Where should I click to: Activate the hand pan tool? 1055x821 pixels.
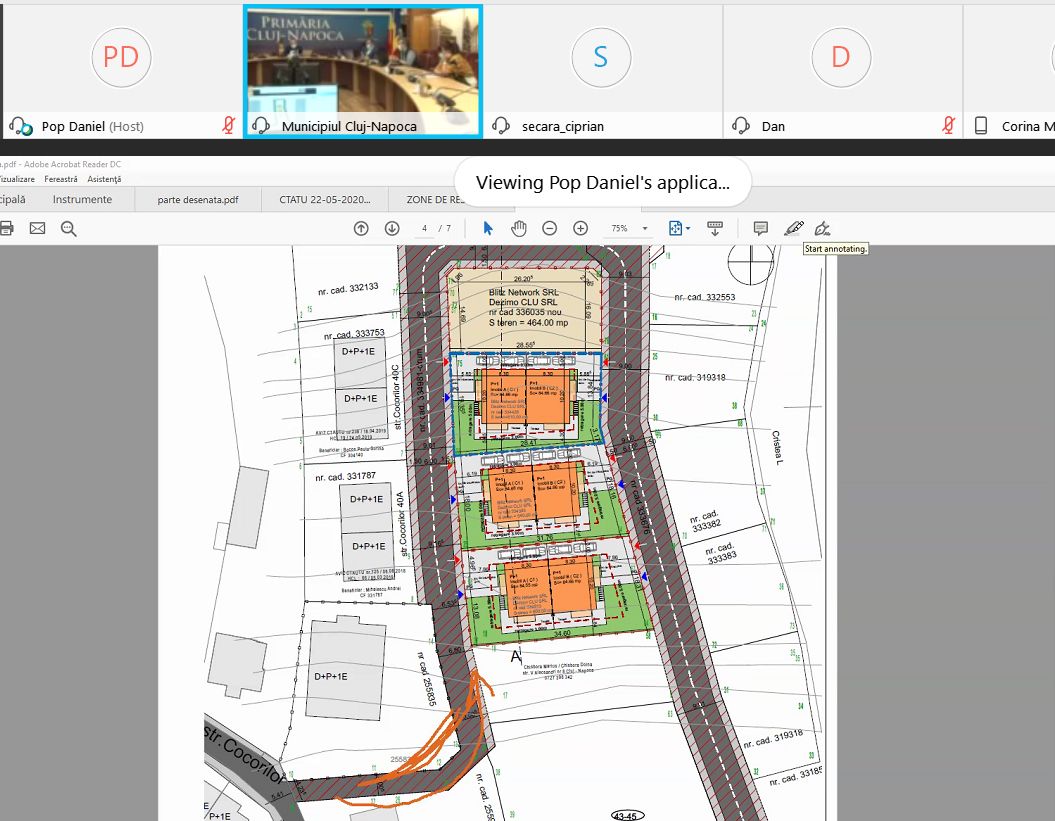518,228
